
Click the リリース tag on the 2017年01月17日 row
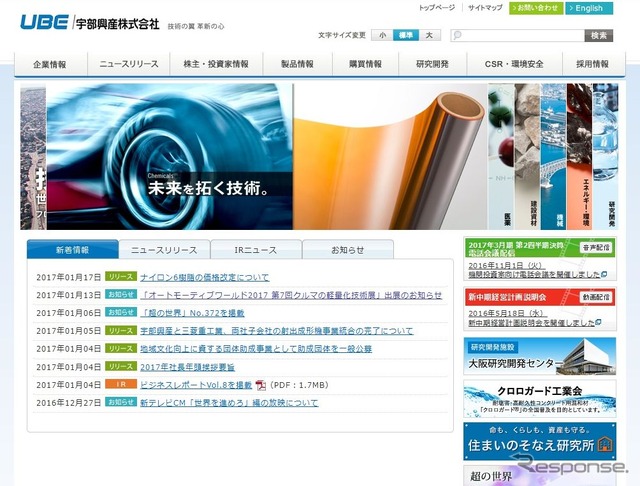point(121,277)
